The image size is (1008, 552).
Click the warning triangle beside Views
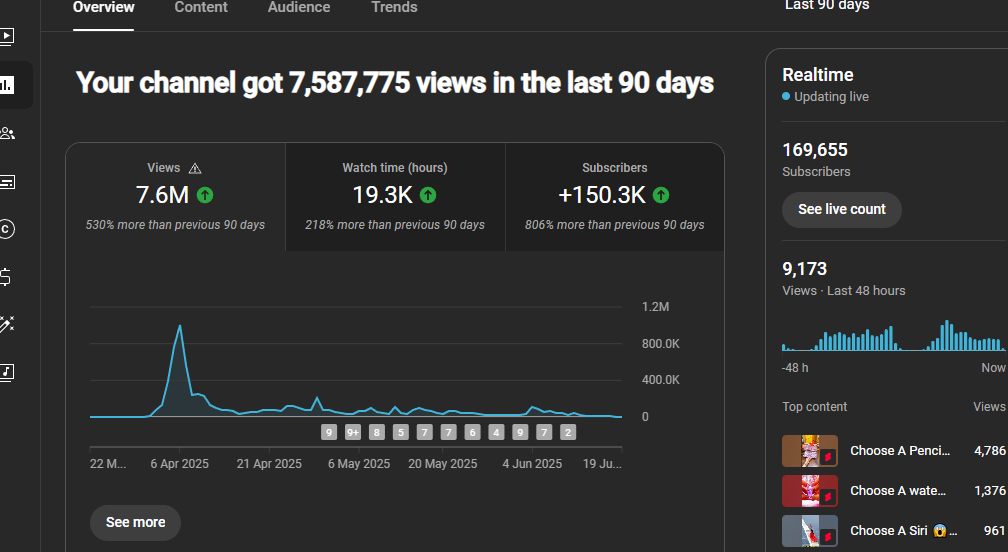(x=195, y=169)
